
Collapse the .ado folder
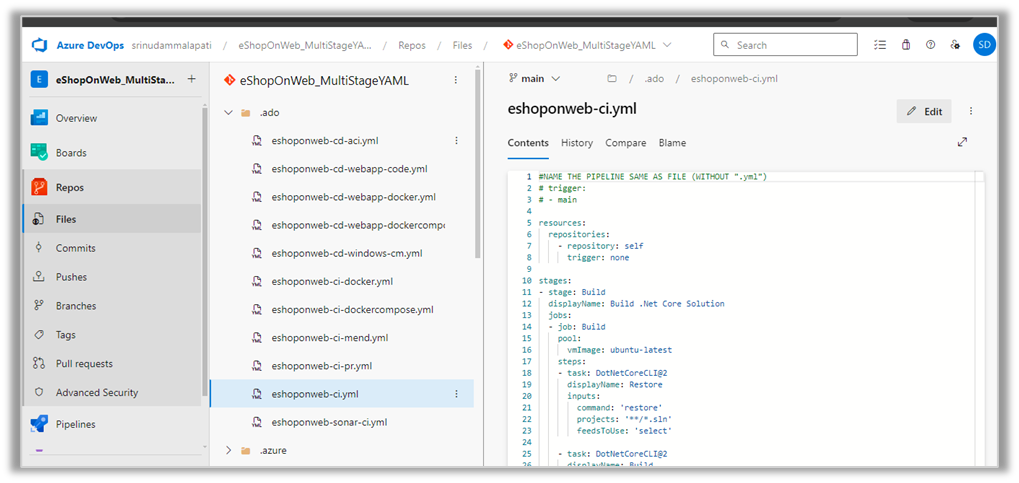tap(228, 112)
